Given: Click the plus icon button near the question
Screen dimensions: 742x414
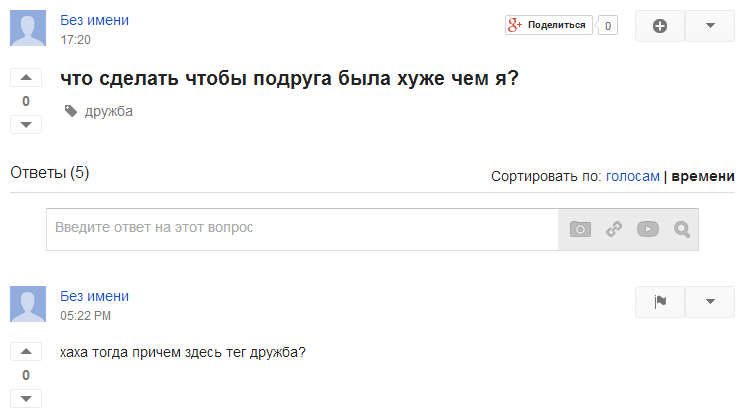Looking at the screenshot, I should (660, 26).
